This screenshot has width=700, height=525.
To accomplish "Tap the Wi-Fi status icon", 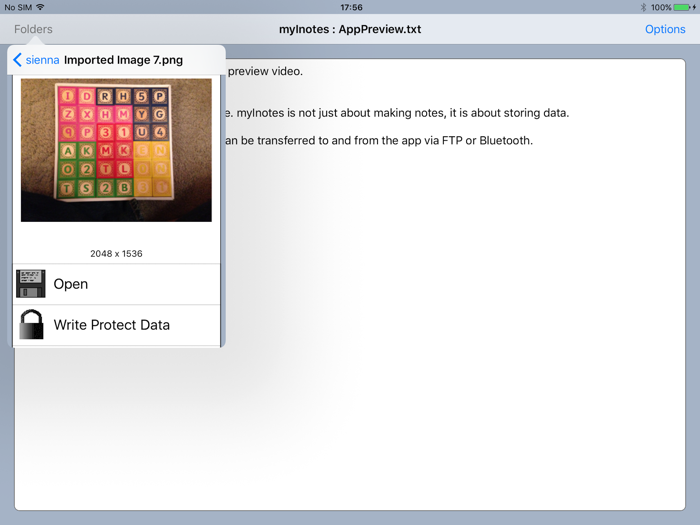I will pyautogui.click(x=40, y=7).
